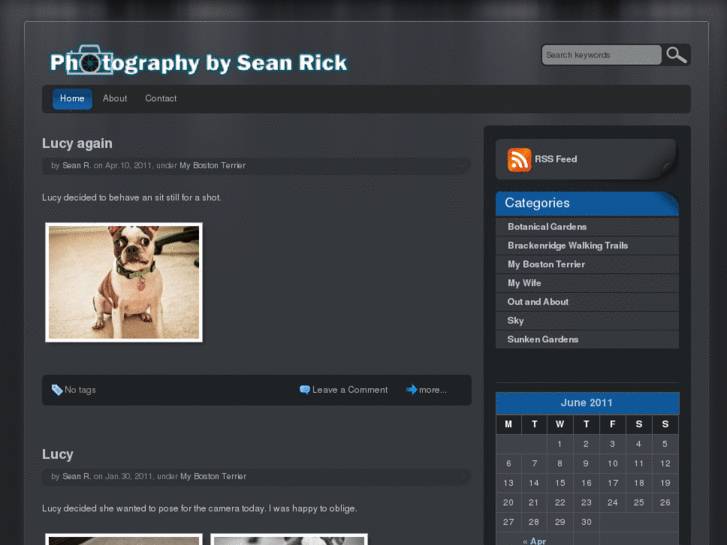
Task: Click calendar date 10
Action: 612,463
